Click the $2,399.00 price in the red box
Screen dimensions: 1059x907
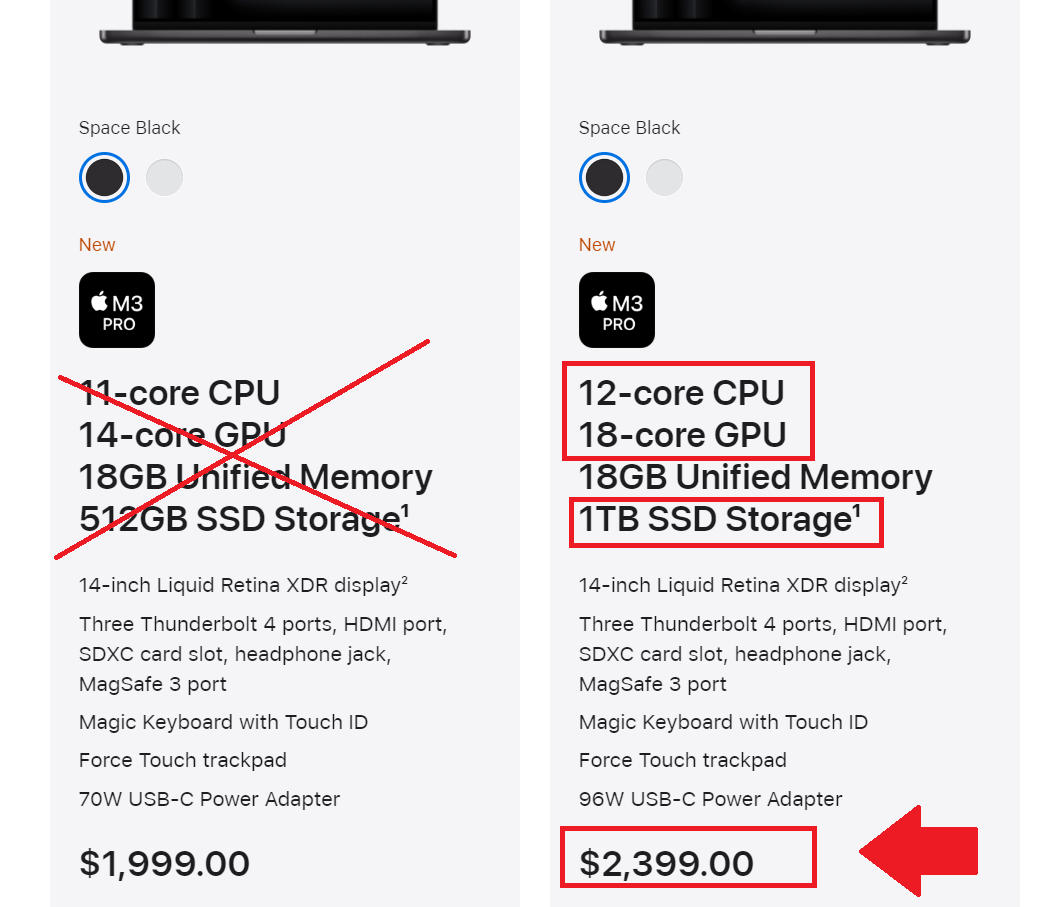[666, 863]
